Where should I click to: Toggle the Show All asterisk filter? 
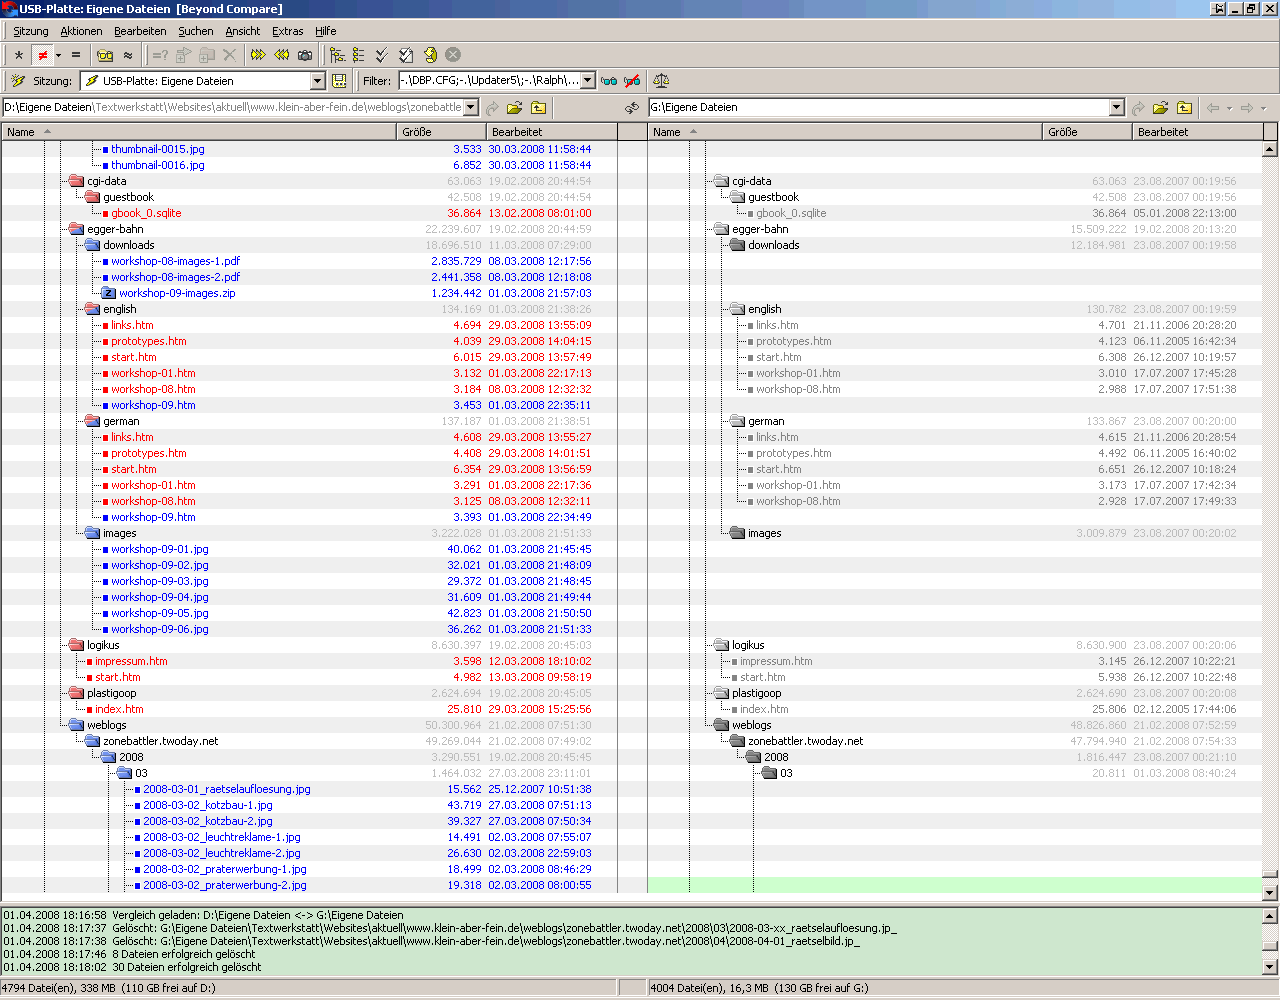coord(19,55)
